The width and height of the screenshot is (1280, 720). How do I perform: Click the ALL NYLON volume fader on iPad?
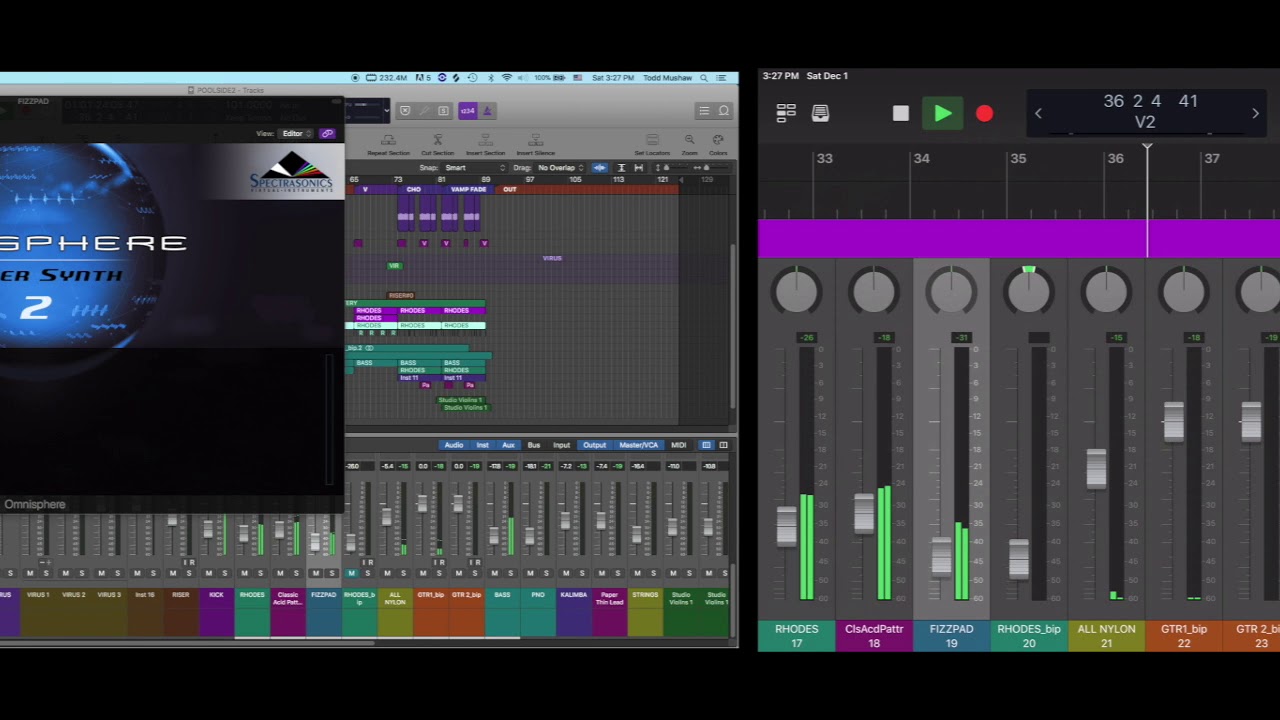point(1096,469)
